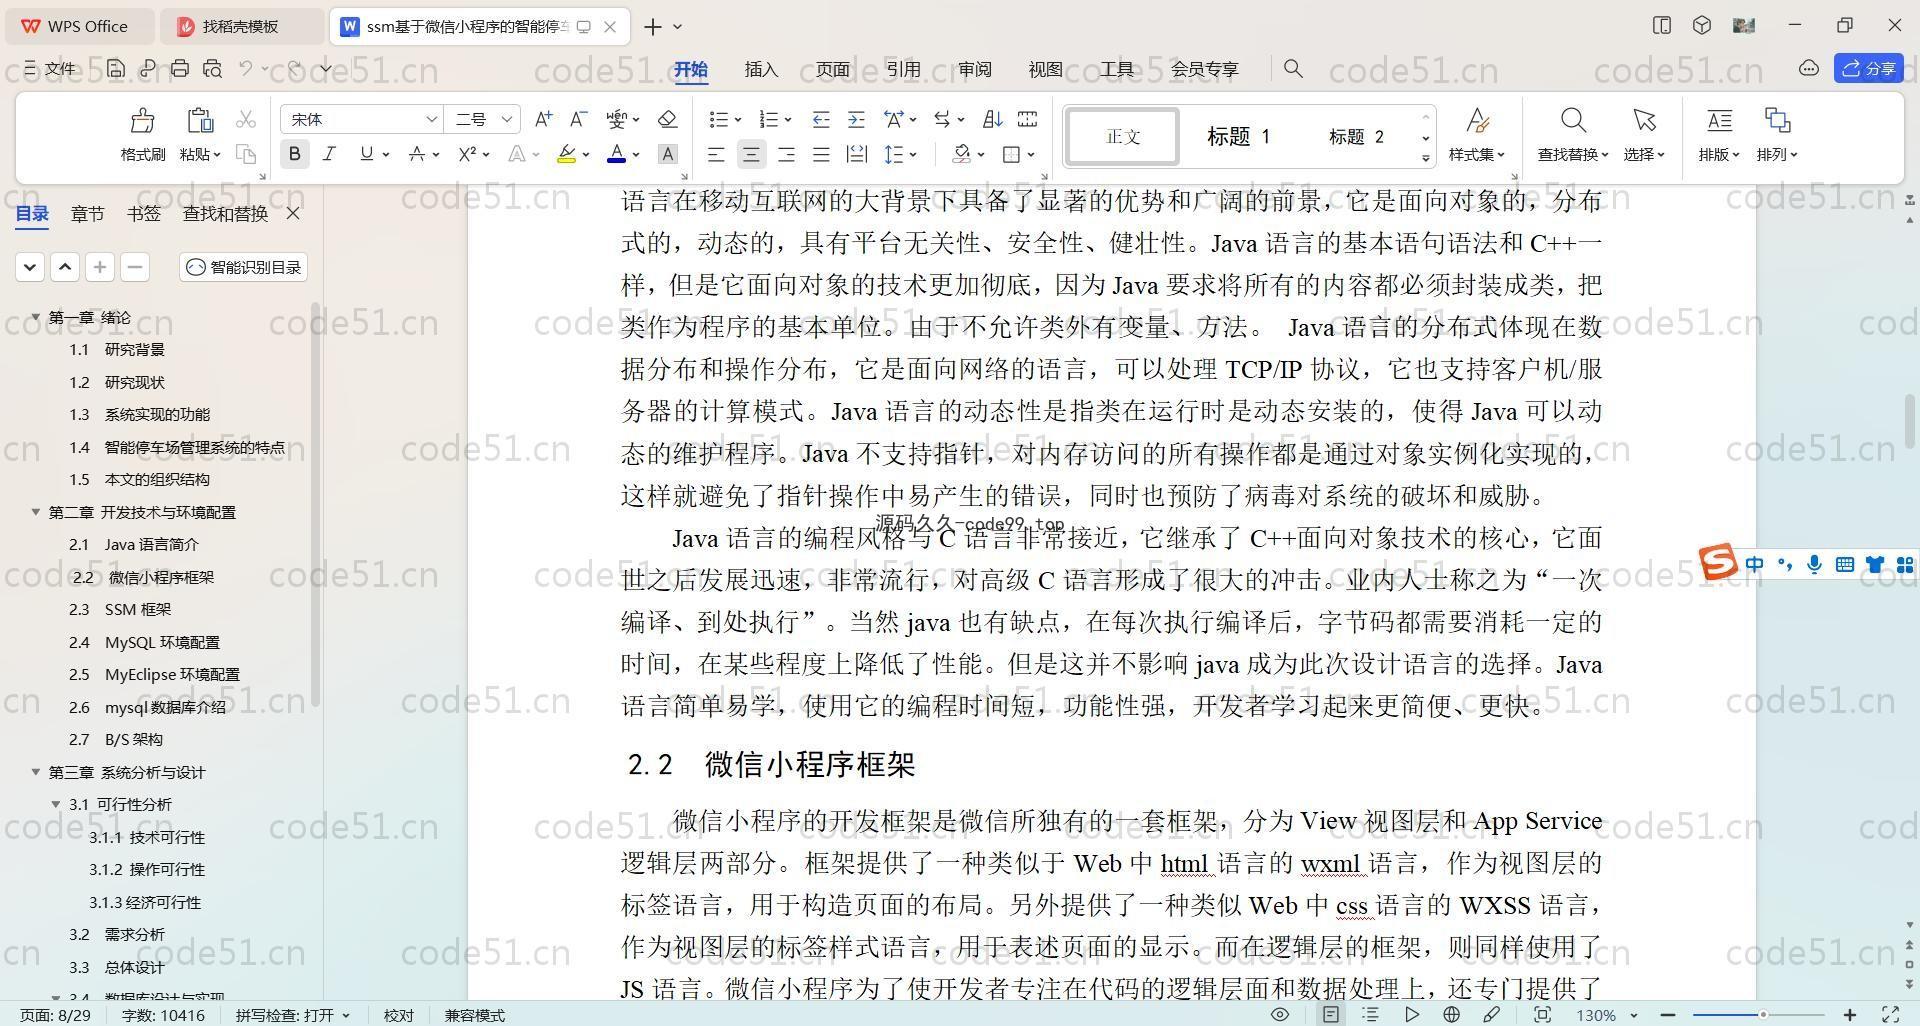1920x1026 pixels.
Task: Toggle character shading A button
Action: (x=668, y=154)
